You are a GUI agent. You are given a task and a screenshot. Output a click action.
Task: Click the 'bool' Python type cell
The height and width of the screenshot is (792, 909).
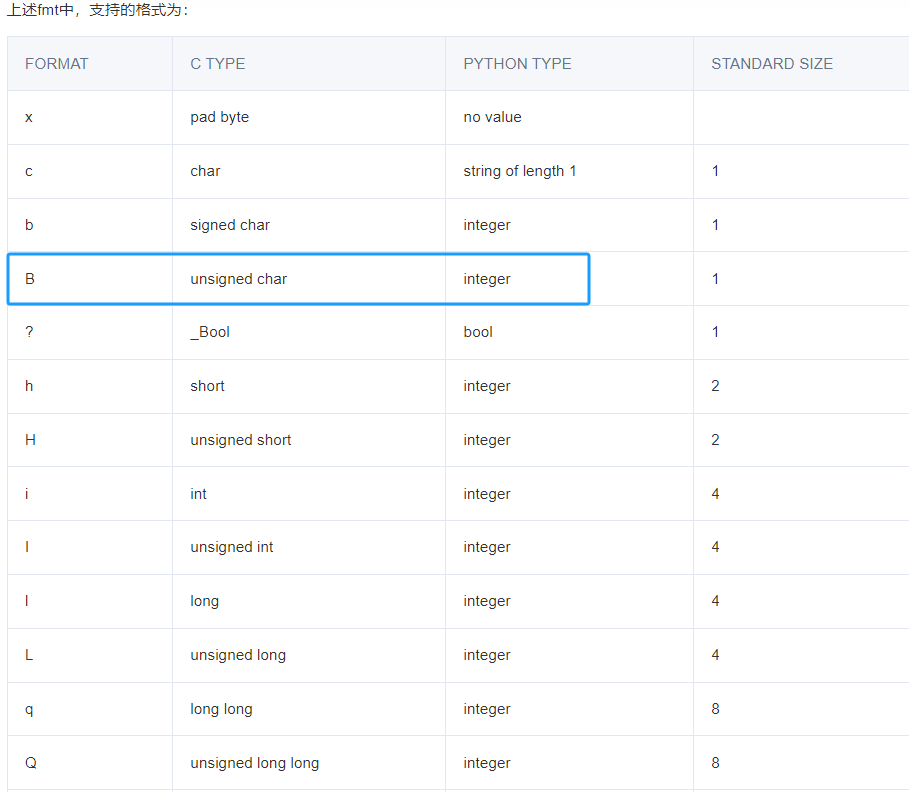(478, 332)
